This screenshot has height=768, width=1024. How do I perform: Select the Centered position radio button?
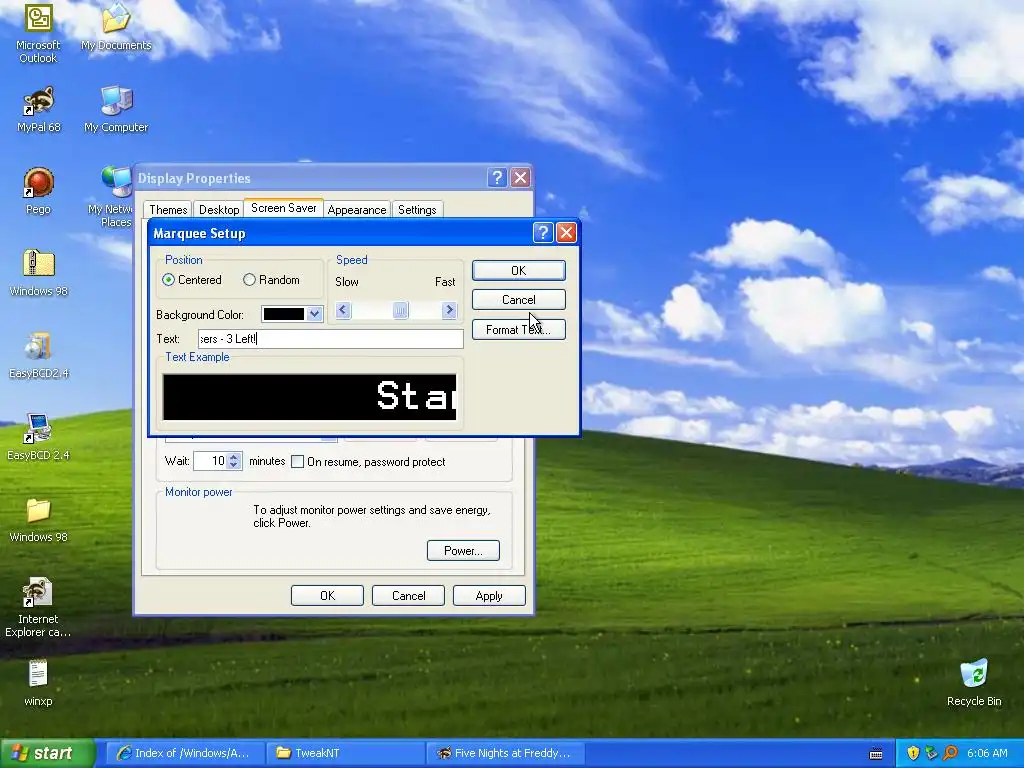point(168,280)
